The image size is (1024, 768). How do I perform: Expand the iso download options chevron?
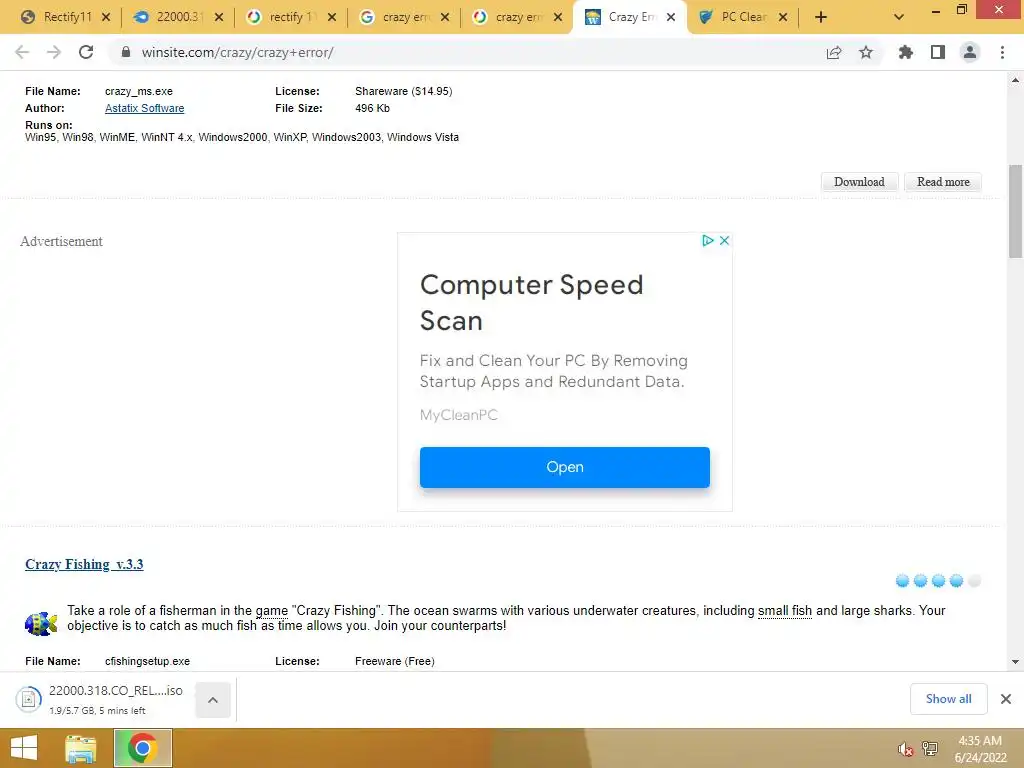(213, 700)
